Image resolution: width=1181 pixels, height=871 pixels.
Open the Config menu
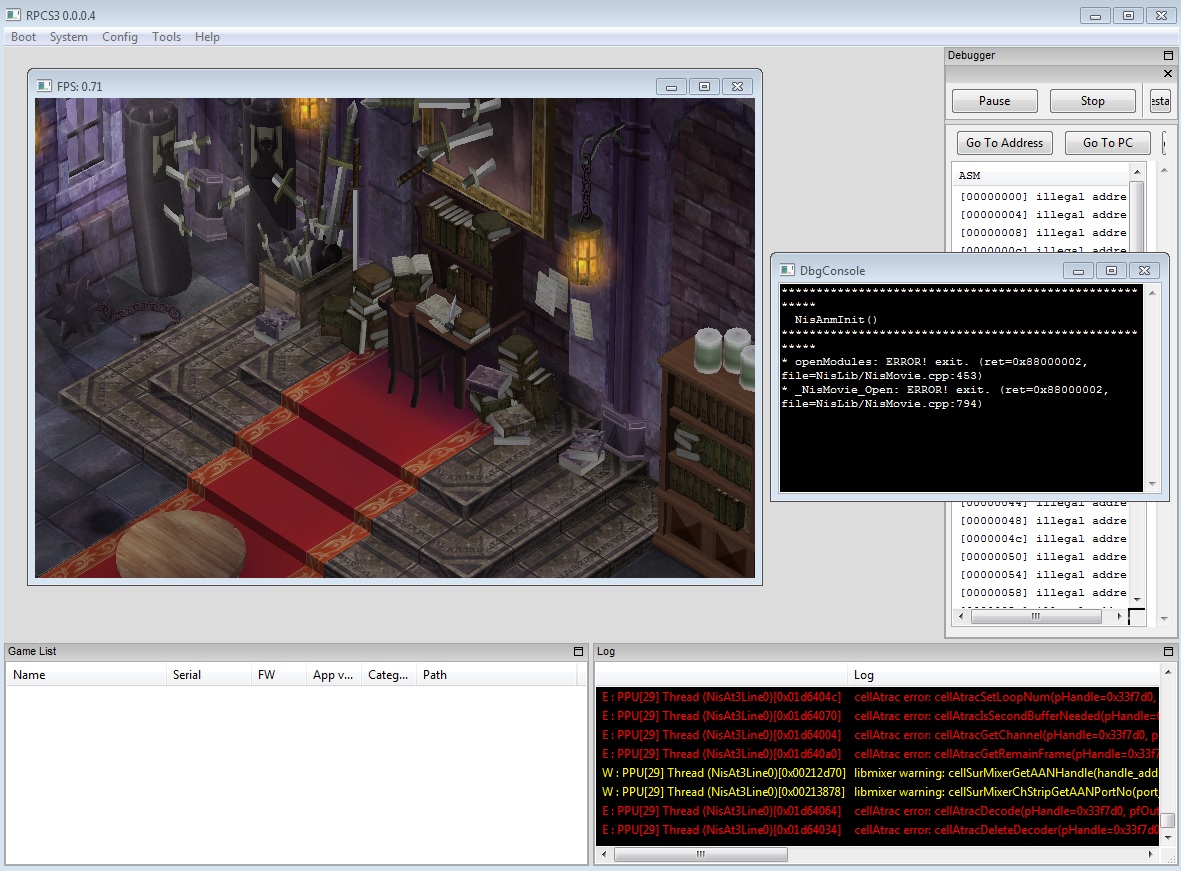pos(120,37)
